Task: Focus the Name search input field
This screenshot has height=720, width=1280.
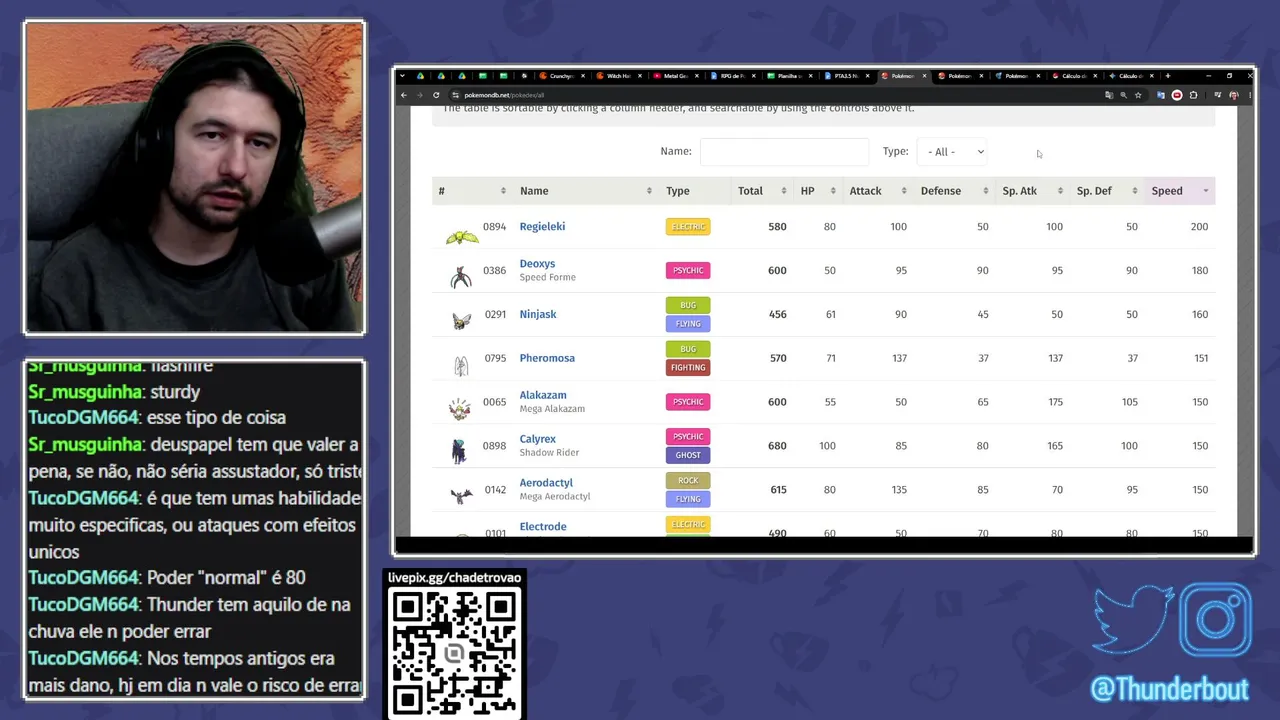Action: (784, 152)
